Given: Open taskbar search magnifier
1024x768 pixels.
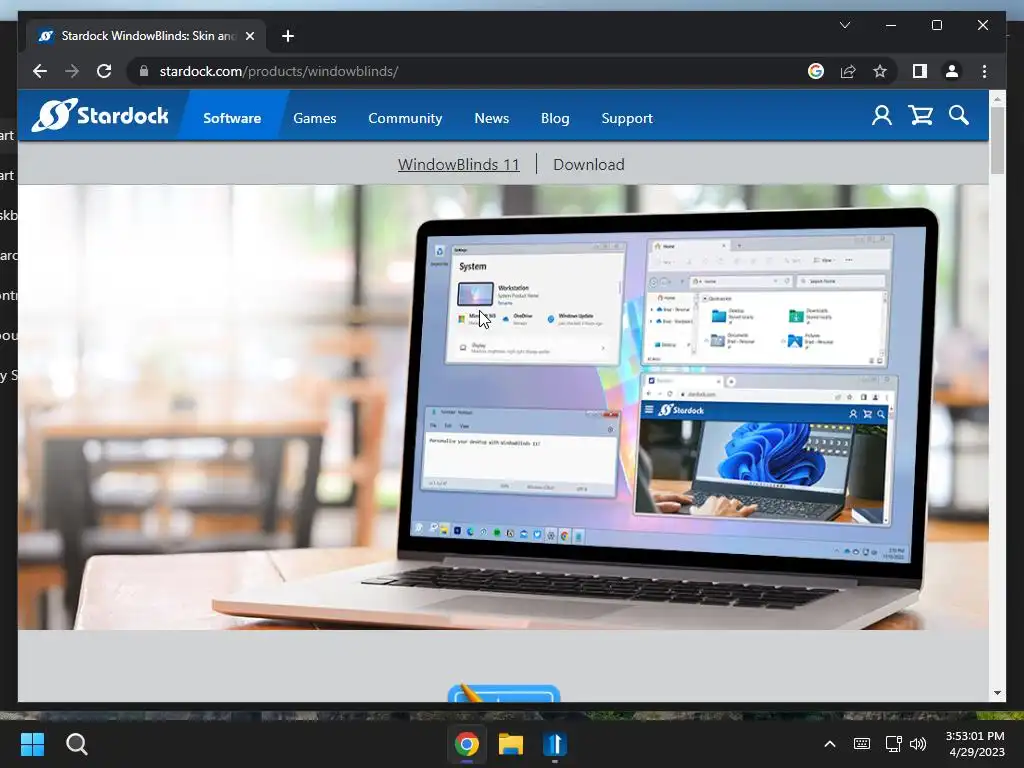Looking at the screenshot, I should click(76, 744).
